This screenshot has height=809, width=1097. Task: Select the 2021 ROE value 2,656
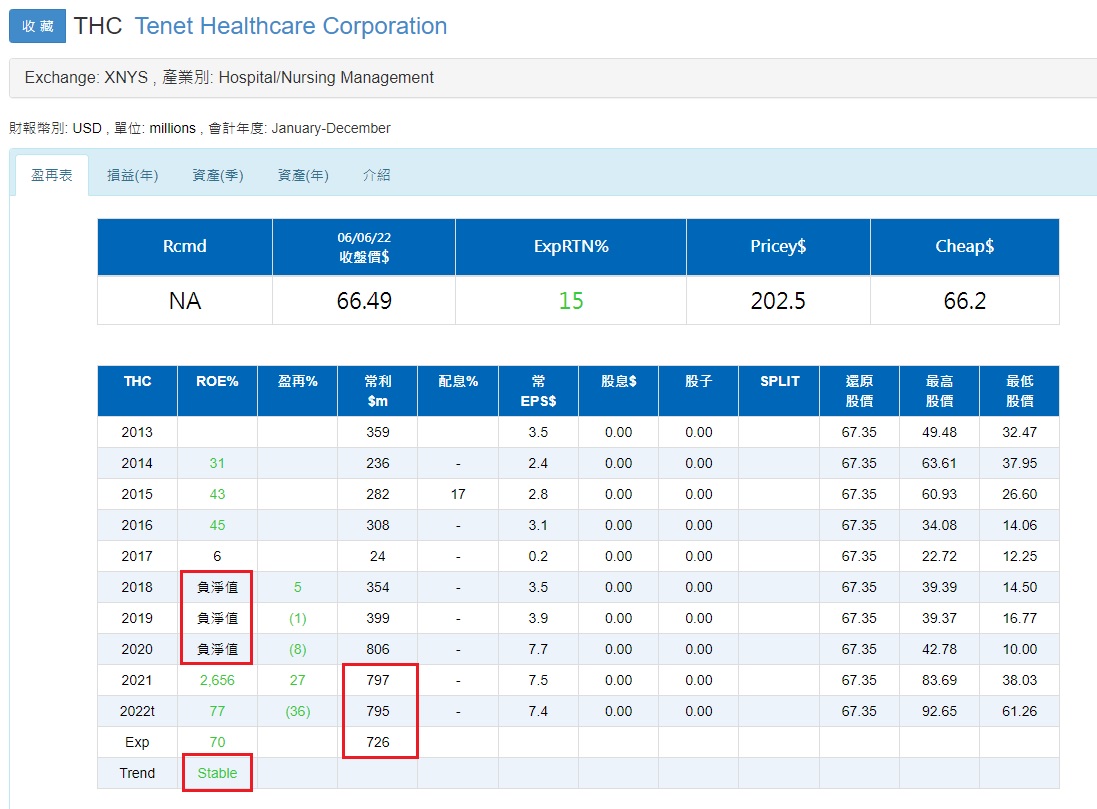coord(218,680)
